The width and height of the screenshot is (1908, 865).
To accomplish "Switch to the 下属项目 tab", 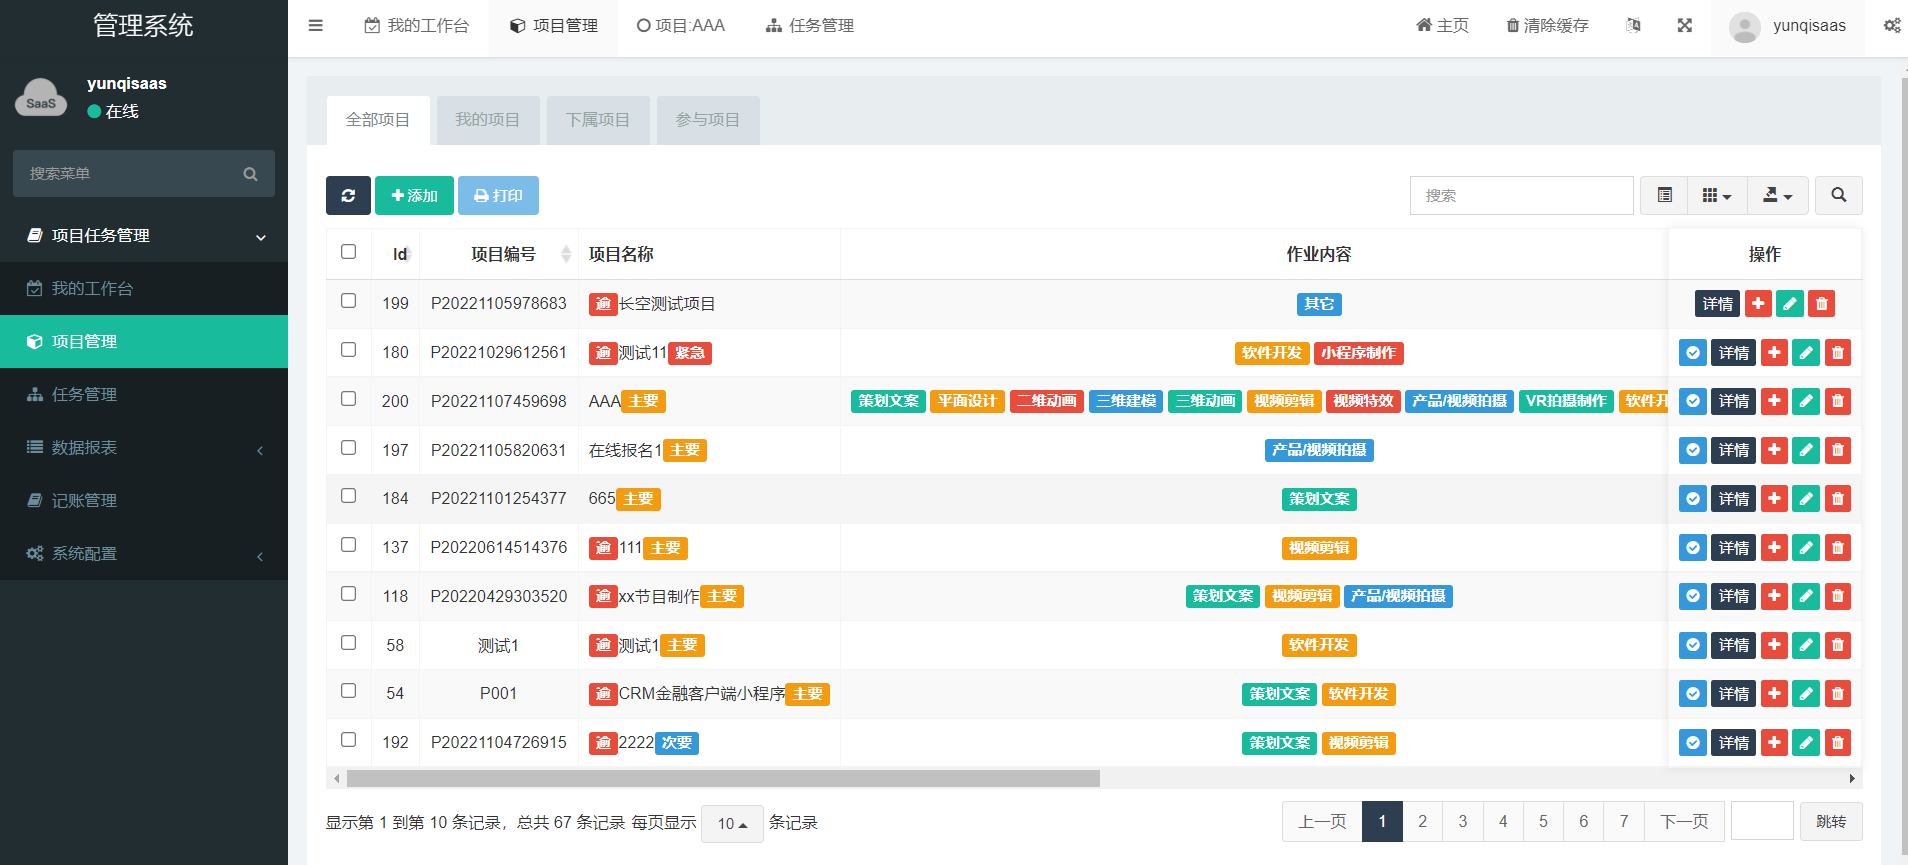I will click(598, 120).
